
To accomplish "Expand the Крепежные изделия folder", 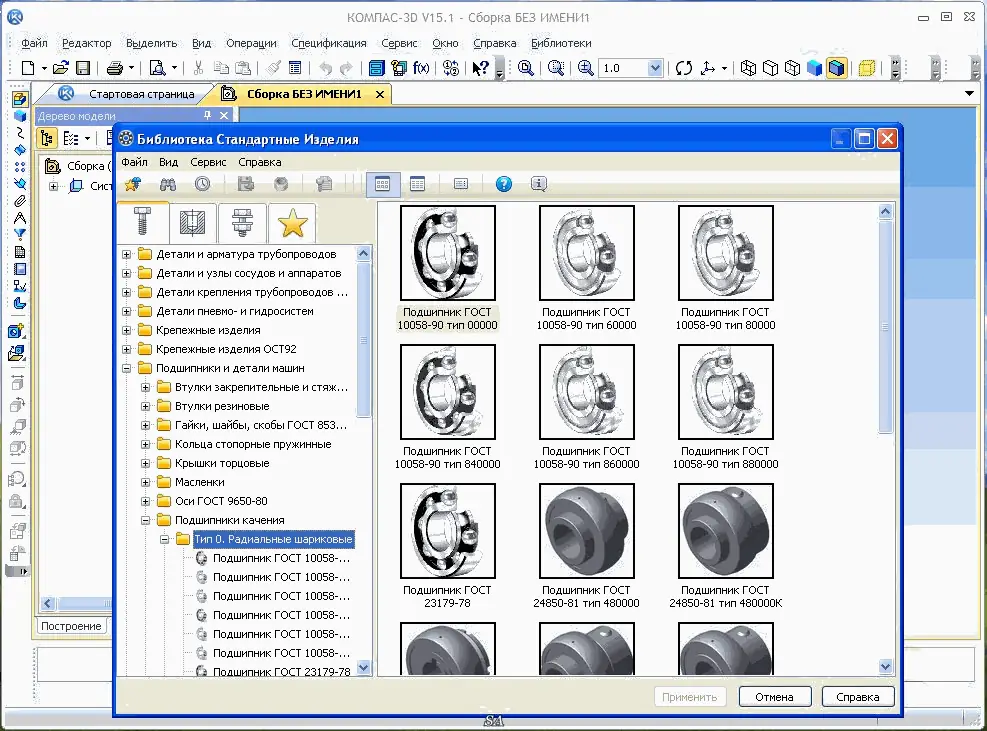I will tap(127, 330).
